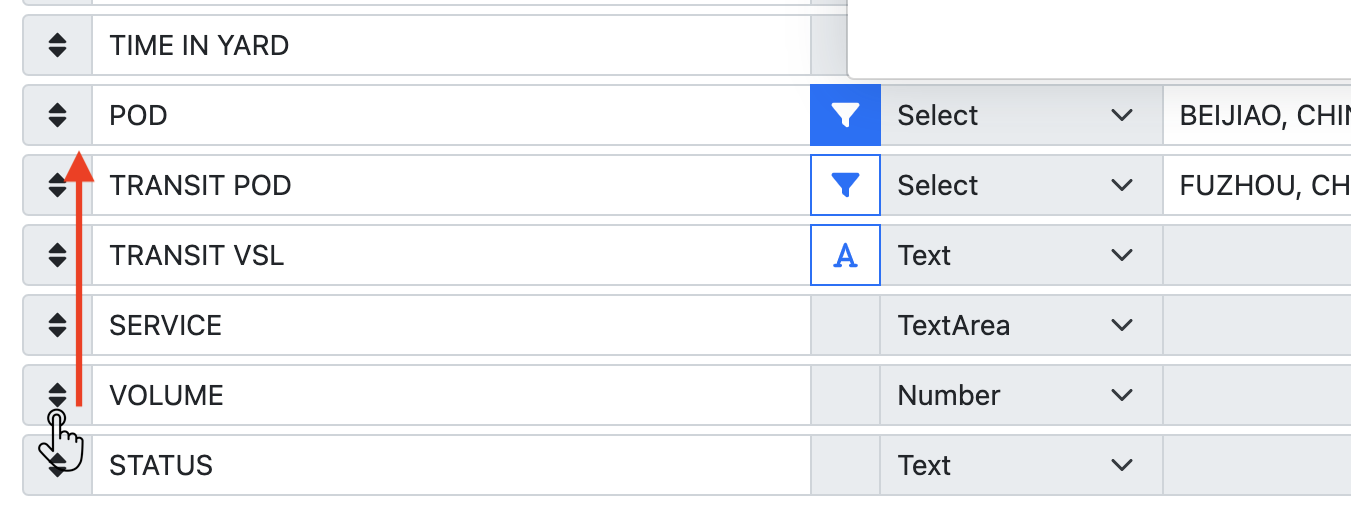Screen dimensions: 1351x516
Task: Change the STATUS Text type dropdown
Action: pyautogui.click(x=1020, y=466)
